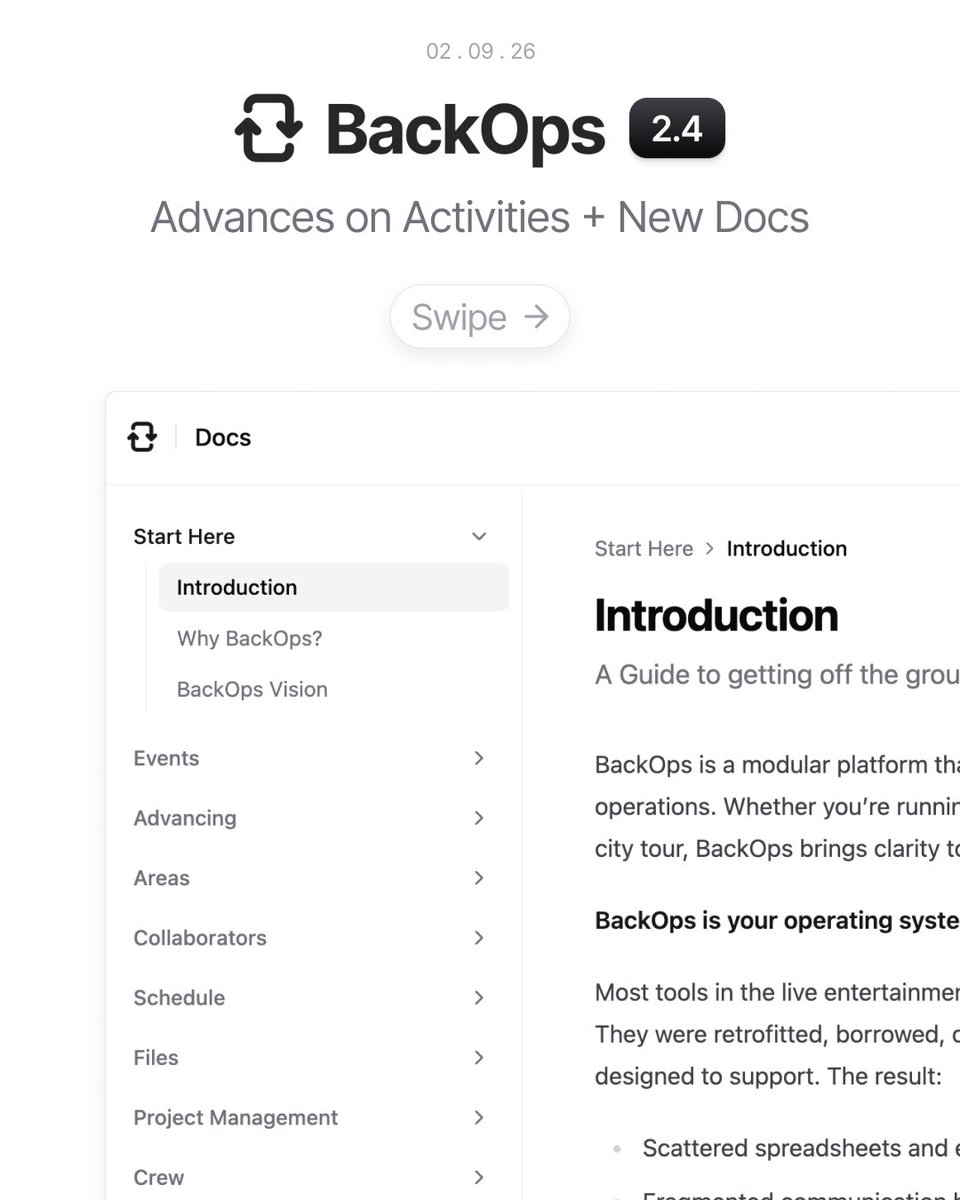This screenshot has height=1200, width=960.
Task: Click Introduction in the breadcrumb
Action: (787, 548)
